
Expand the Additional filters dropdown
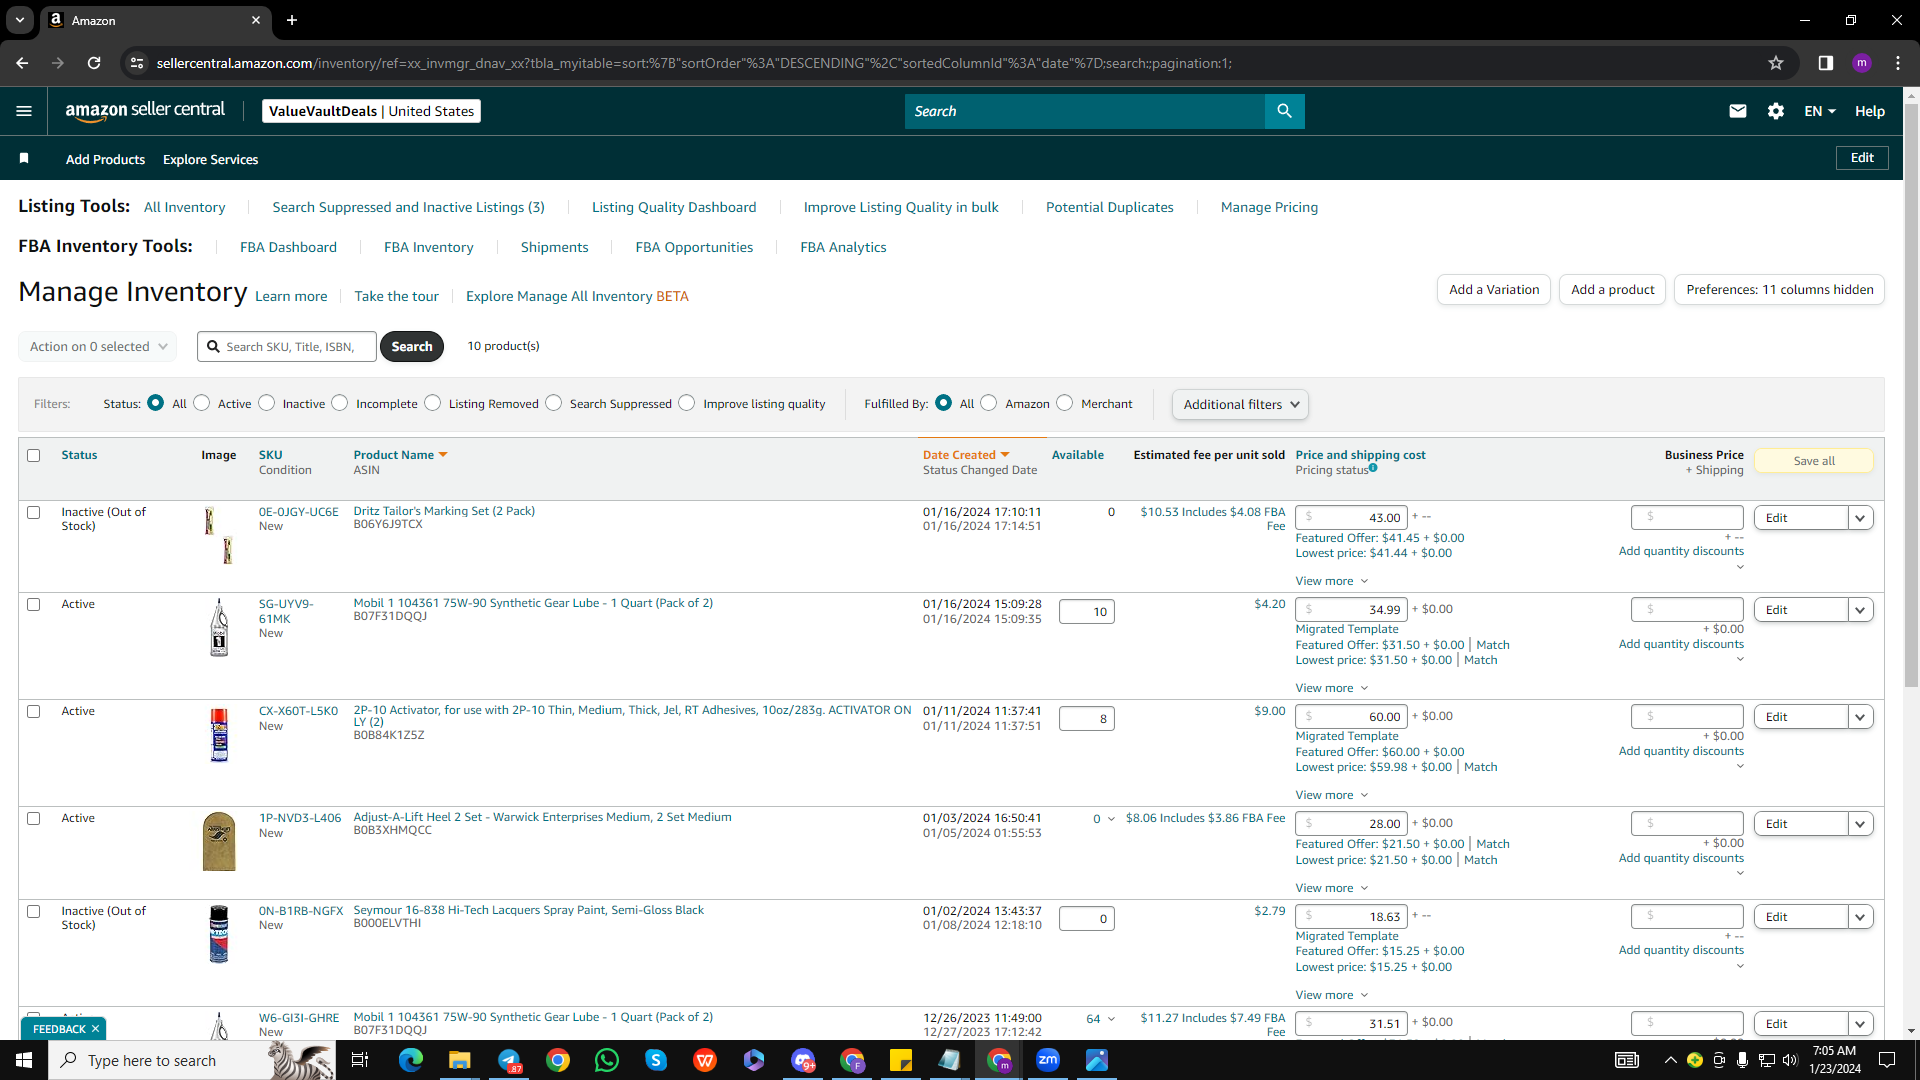(1240, 404)
